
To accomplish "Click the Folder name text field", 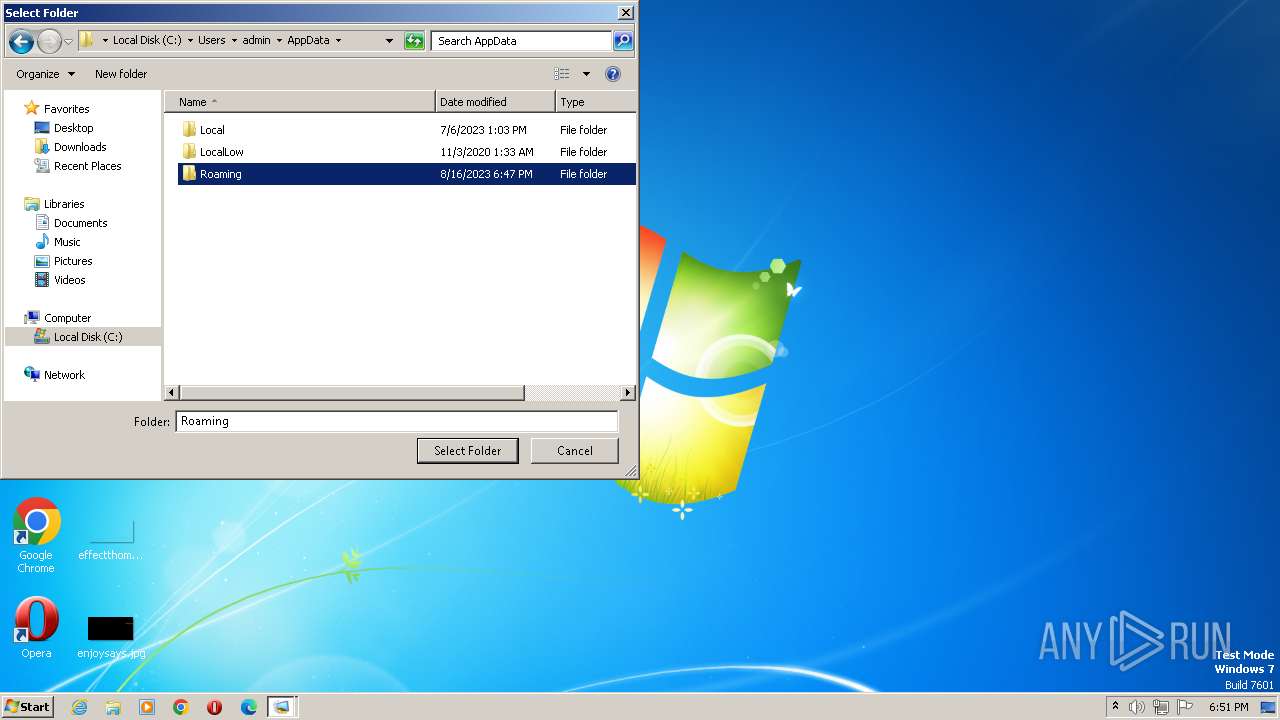I will pos(397,421).
